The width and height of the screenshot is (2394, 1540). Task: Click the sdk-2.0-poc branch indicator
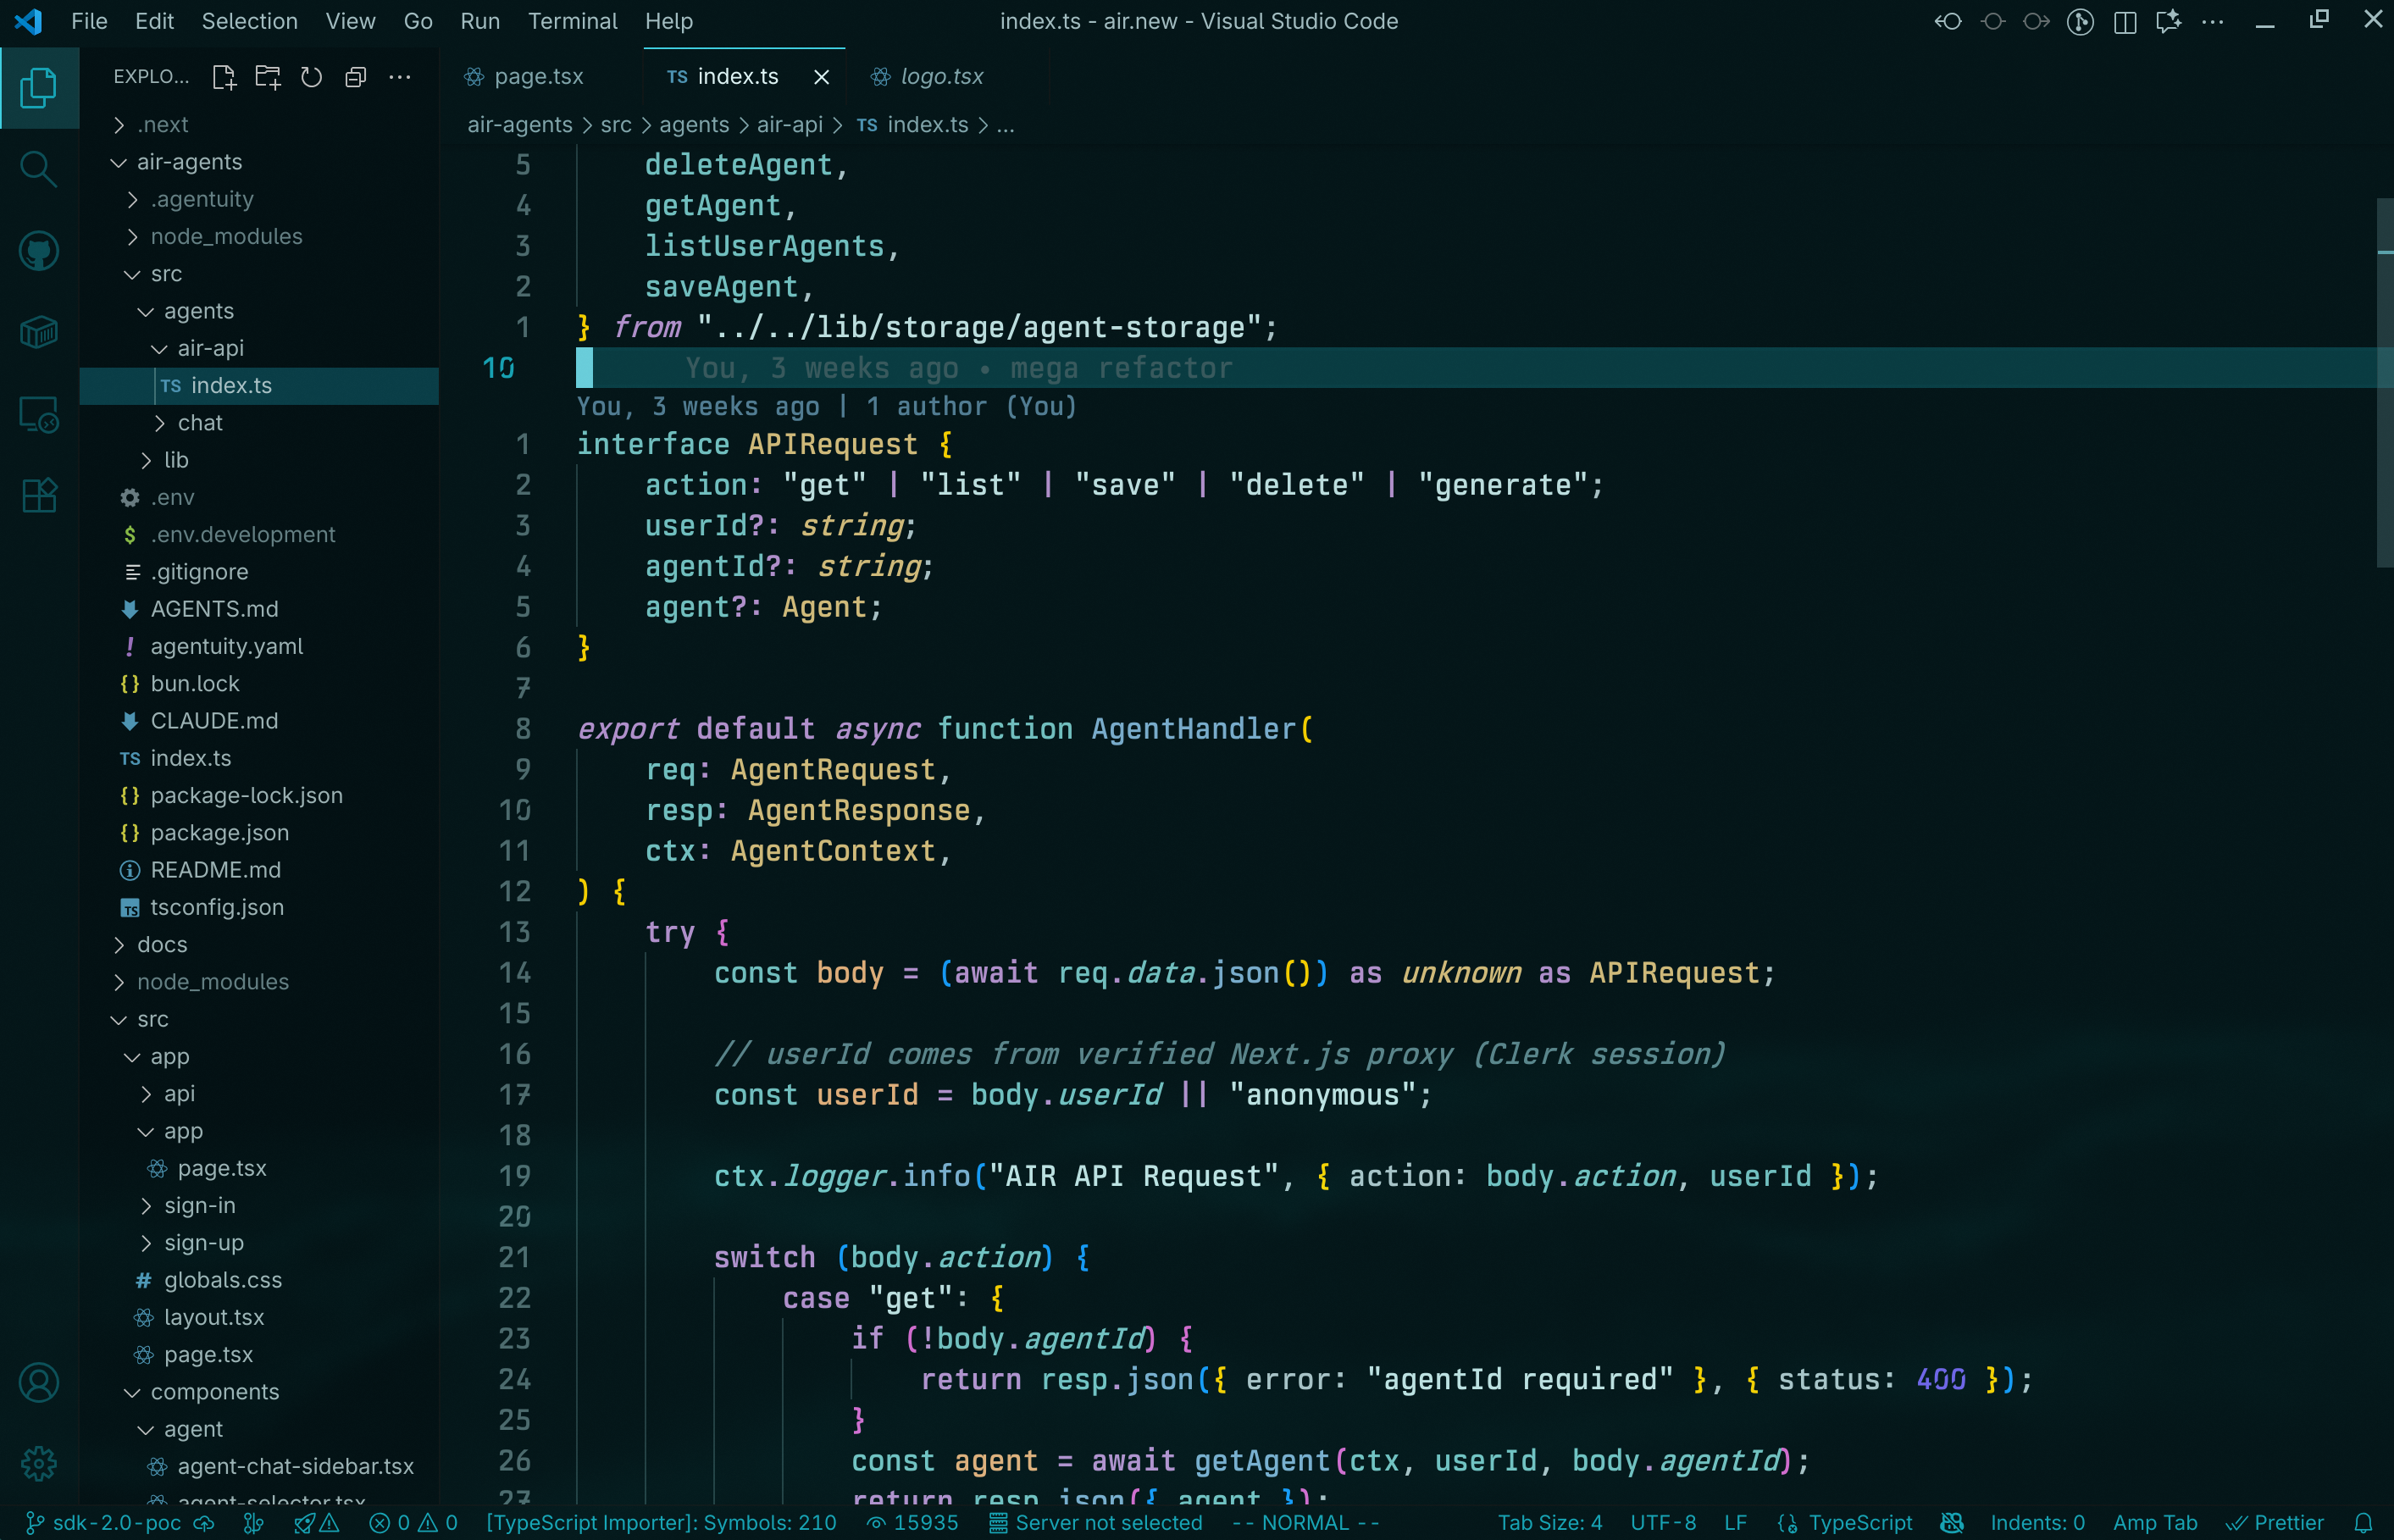coord(116,1522)
